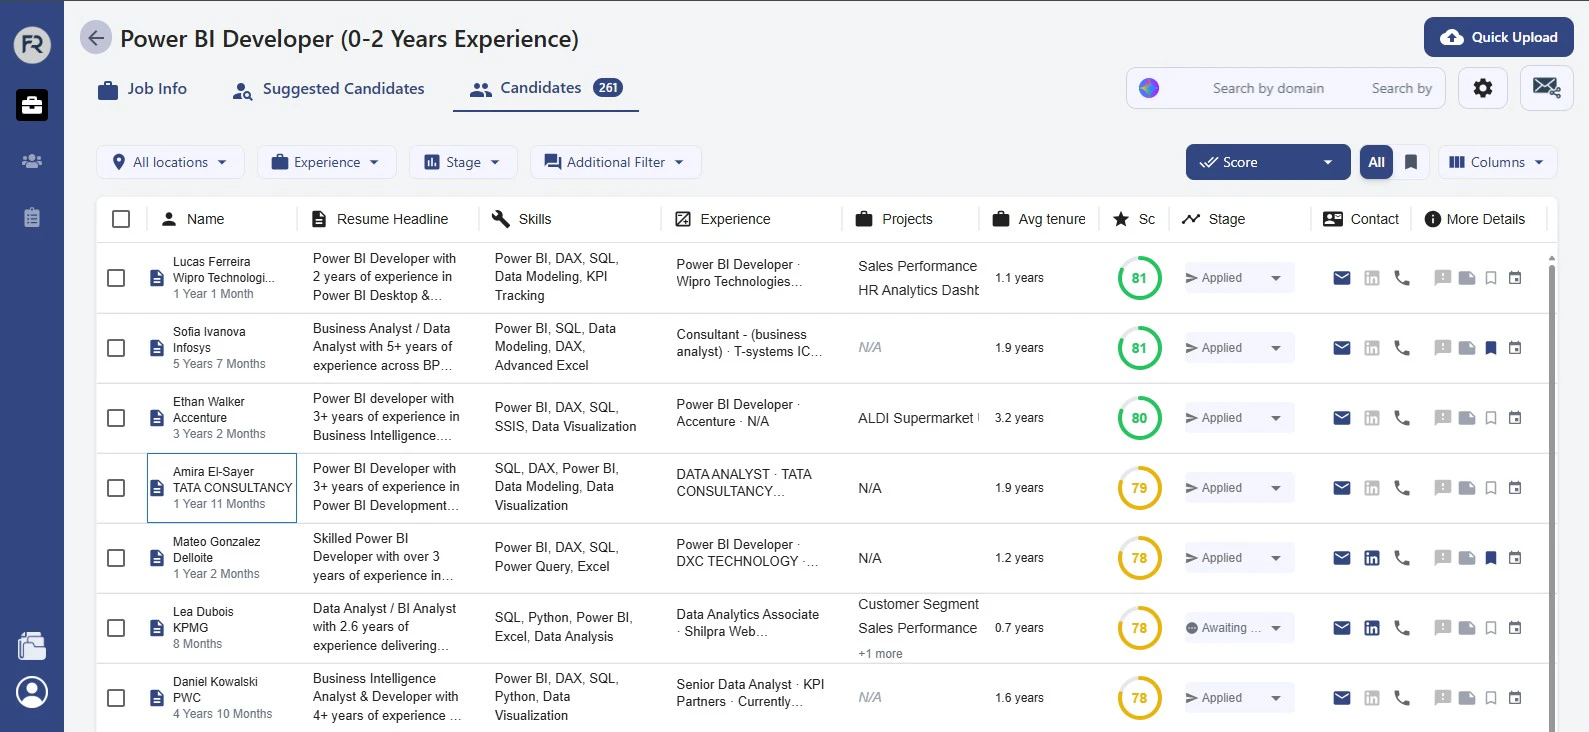Open resume document icon for Sofia Ivanova
This screenshot has height=732, width=1589.
point(157,348)
